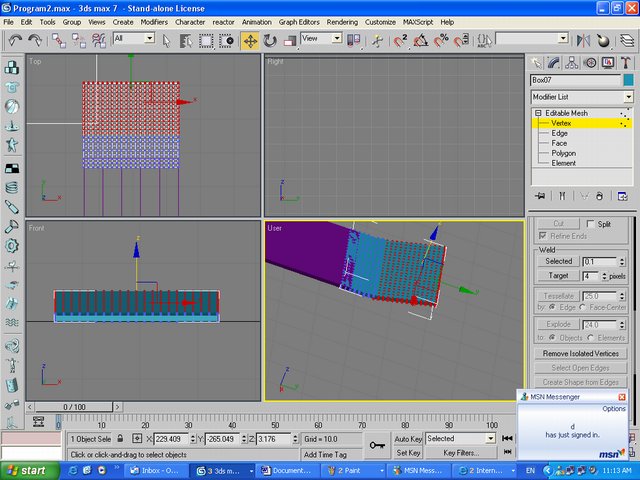Choose the Elements explode radio button
Image resolution: width=640 pixels, height=480 pixels.
pyautogui.click(x=592, y=337)
